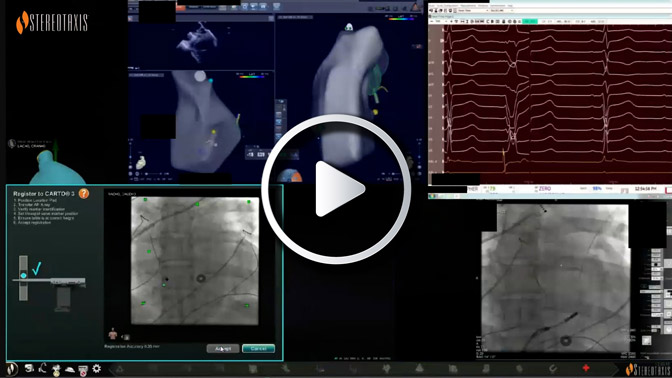Click the heart rate value 79 in status bar
Screen dimensions: 672x378
(x=492, y=189)
